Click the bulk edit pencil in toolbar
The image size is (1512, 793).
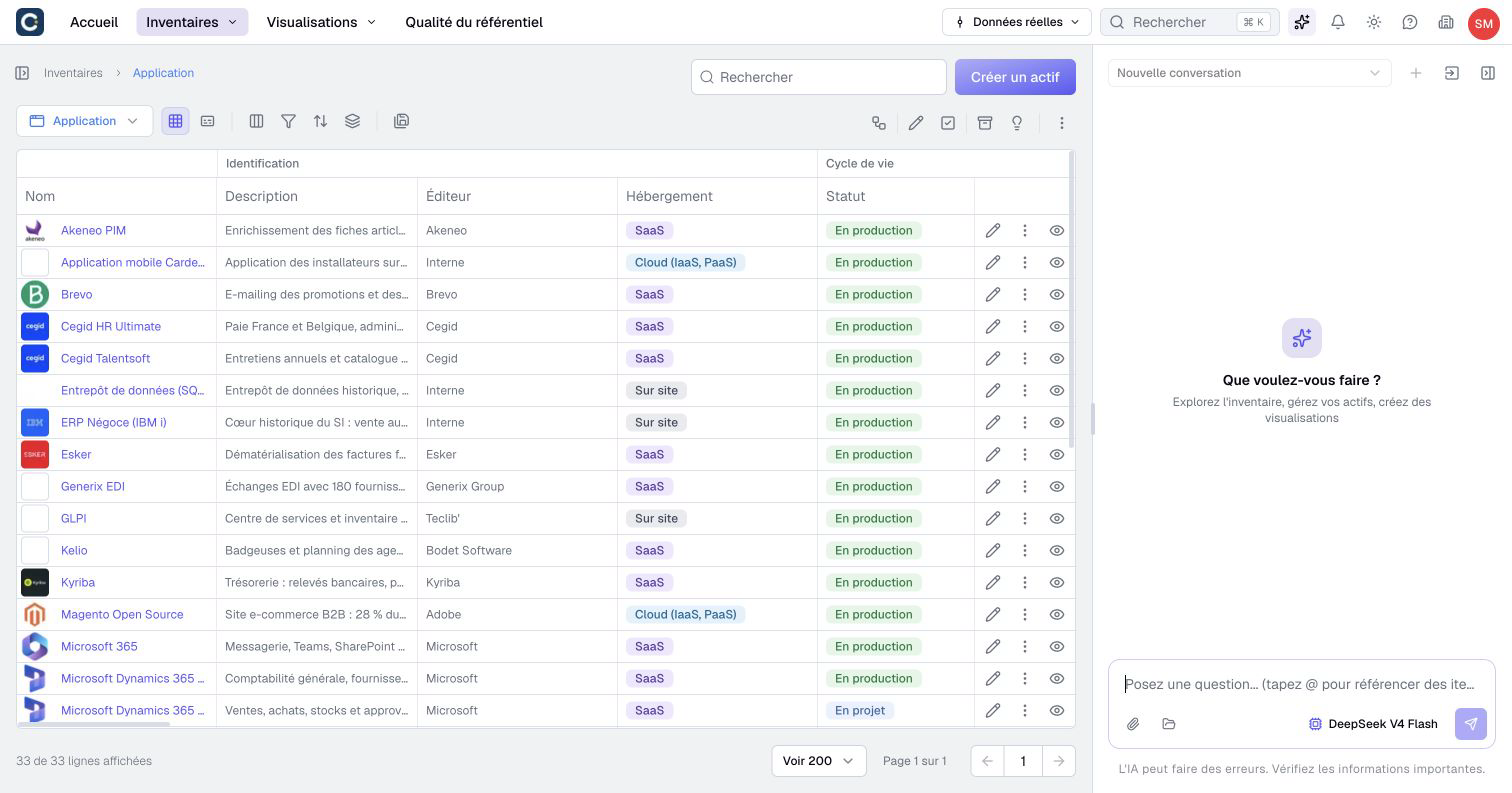coord(916,123)
